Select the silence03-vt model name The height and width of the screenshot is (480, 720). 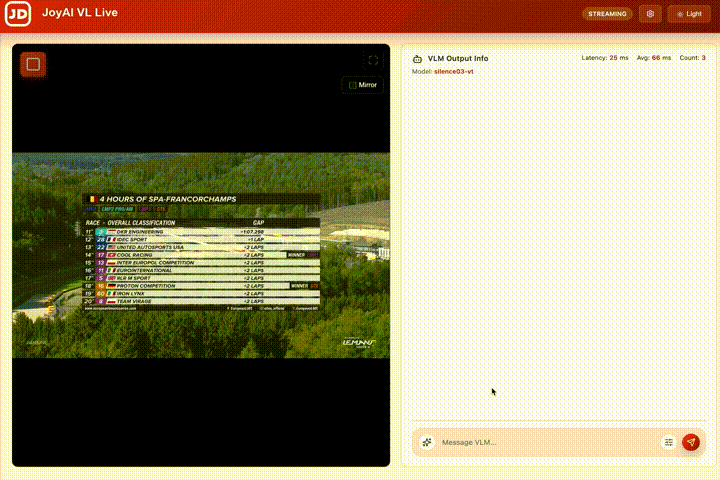point(453,72)
